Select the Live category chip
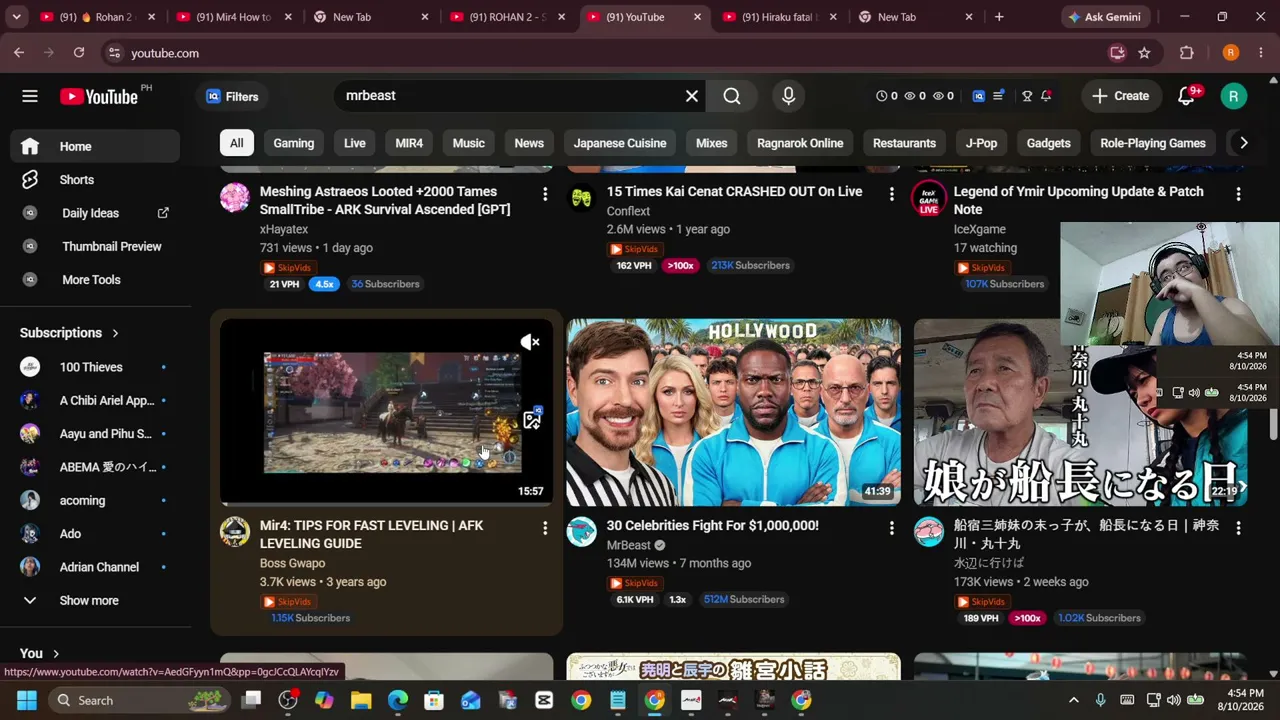 point(355,143)
